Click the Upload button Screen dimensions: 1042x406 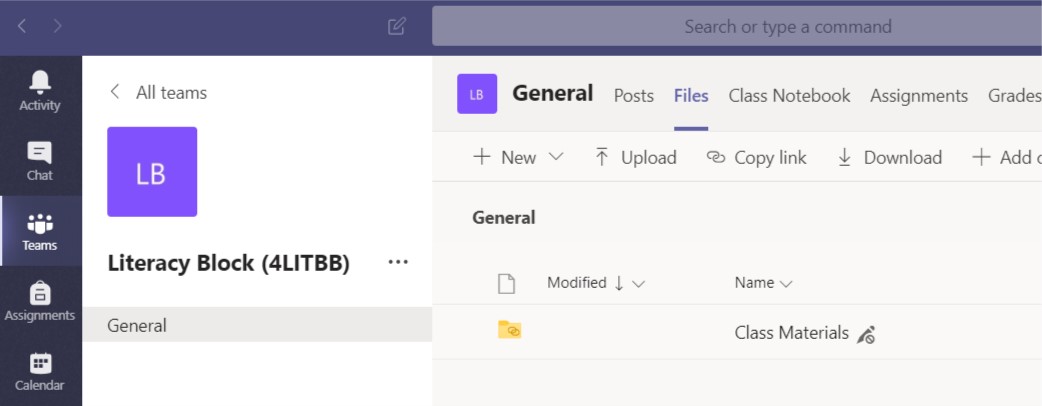pyautogui.click(x=635, y=157)
